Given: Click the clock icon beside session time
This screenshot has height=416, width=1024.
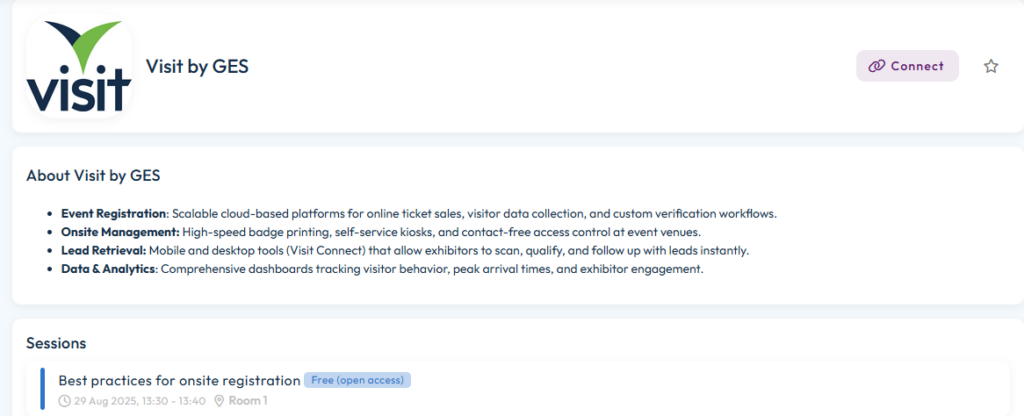Looking at the screenshot, I should 64,400.
